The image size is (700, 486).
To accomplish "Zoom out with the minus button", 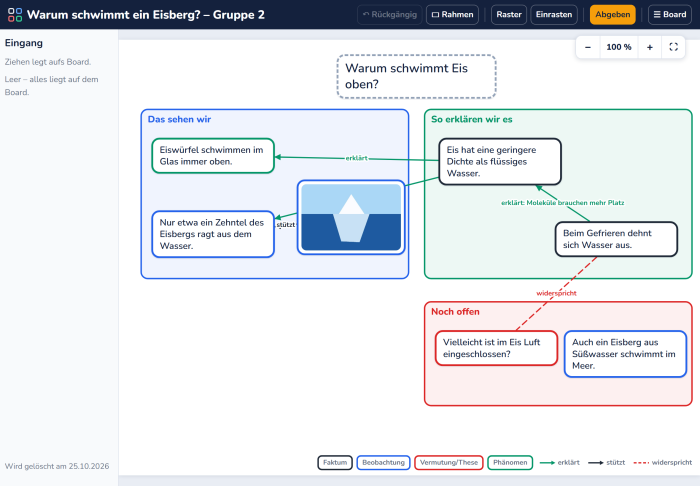I will coord(588,47).
